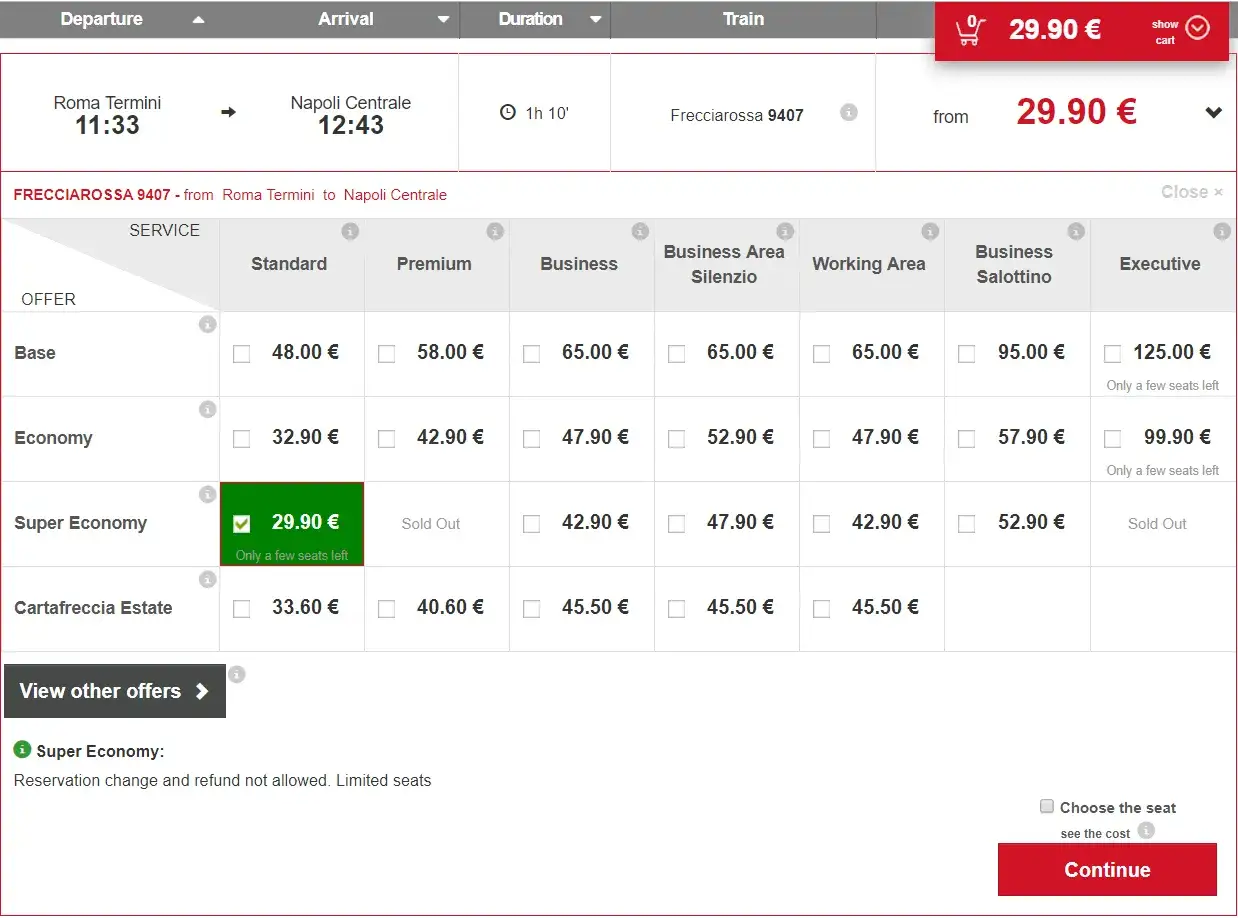Show info for Premium service
The height and width of the screenshot is (918, 1238).
pos(495,232)
